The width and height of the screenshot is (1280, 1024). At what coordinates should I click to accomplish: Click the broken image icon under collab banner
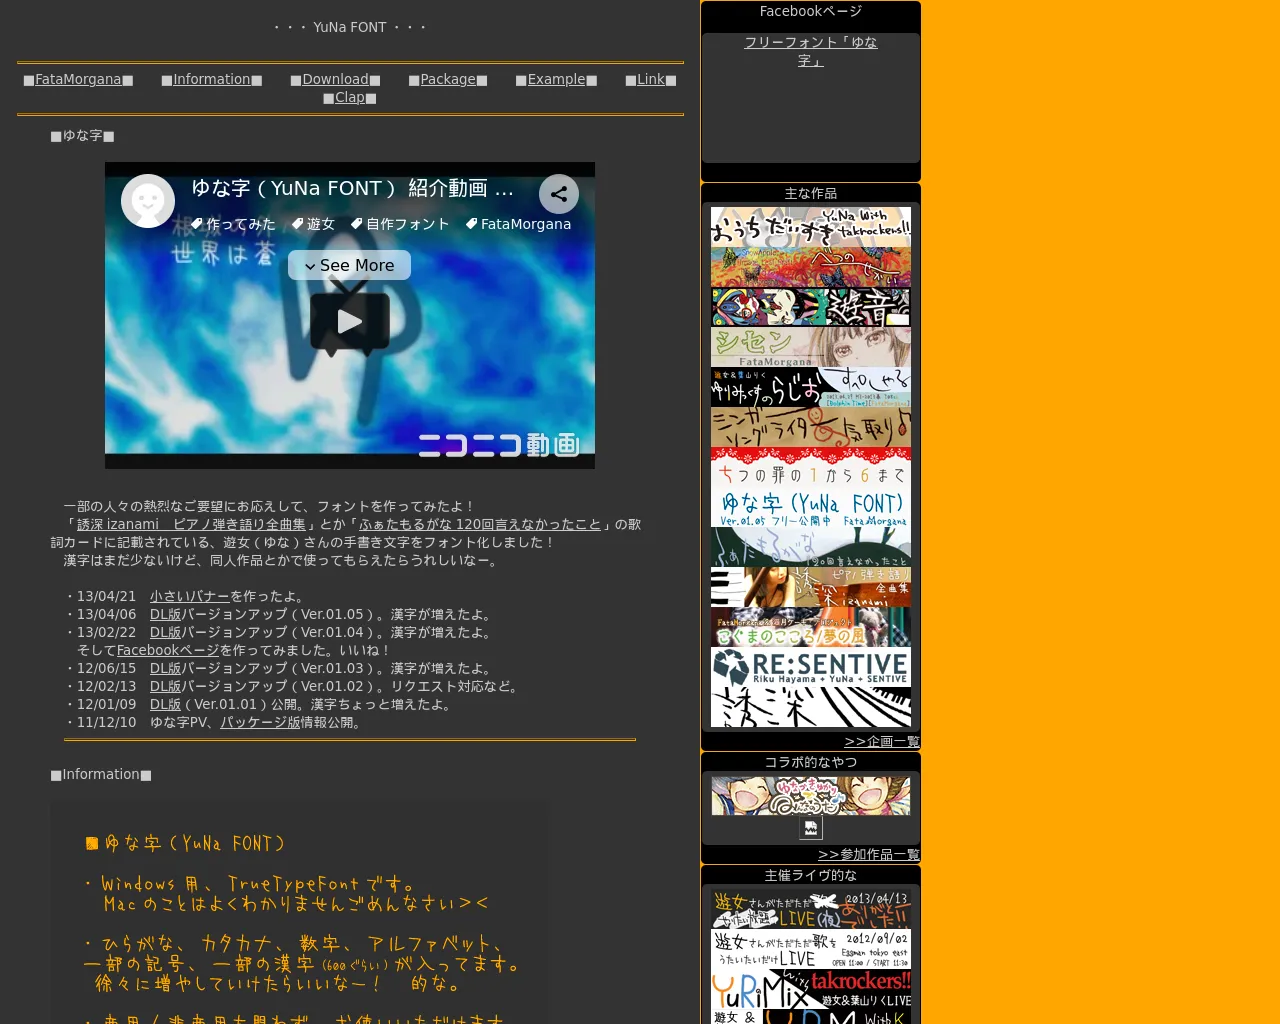810,828
